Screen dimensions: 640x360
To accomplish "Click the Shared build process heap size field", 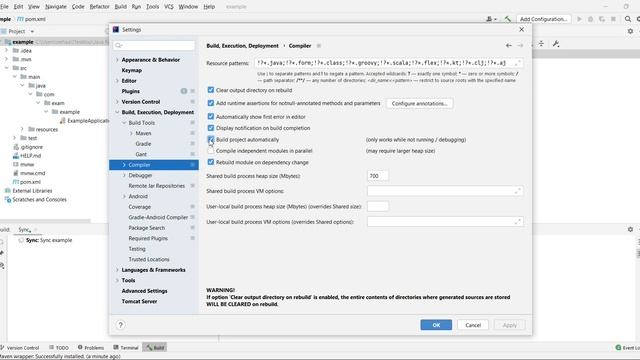I will pyautogui.click(x=378, y=176).
